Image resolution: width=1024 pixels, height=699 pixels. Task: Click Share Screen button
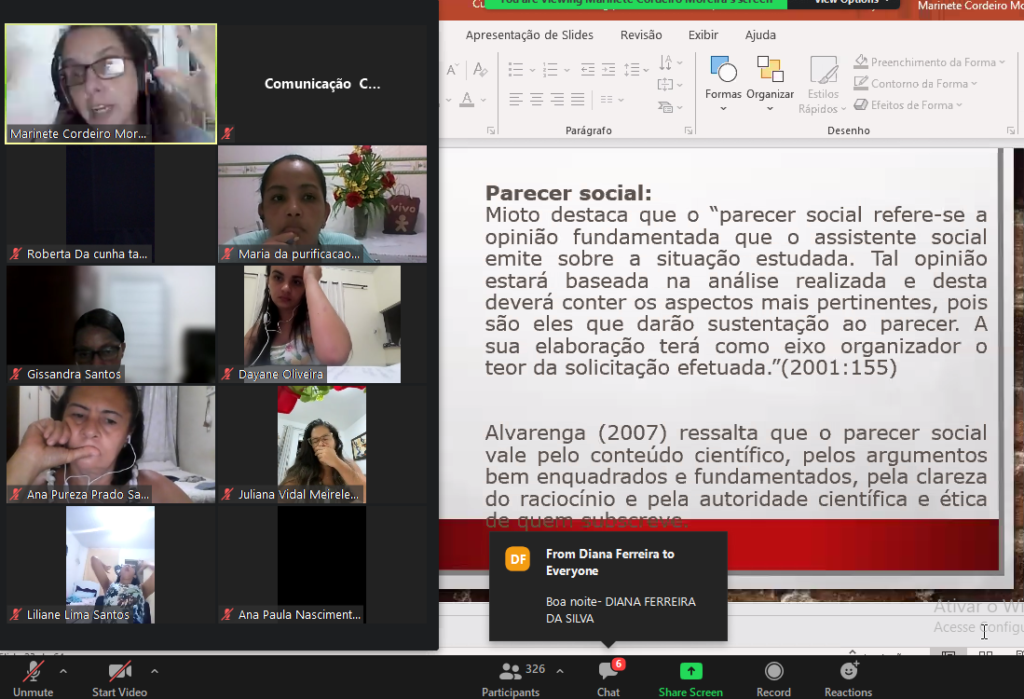(x=690, y=678)
